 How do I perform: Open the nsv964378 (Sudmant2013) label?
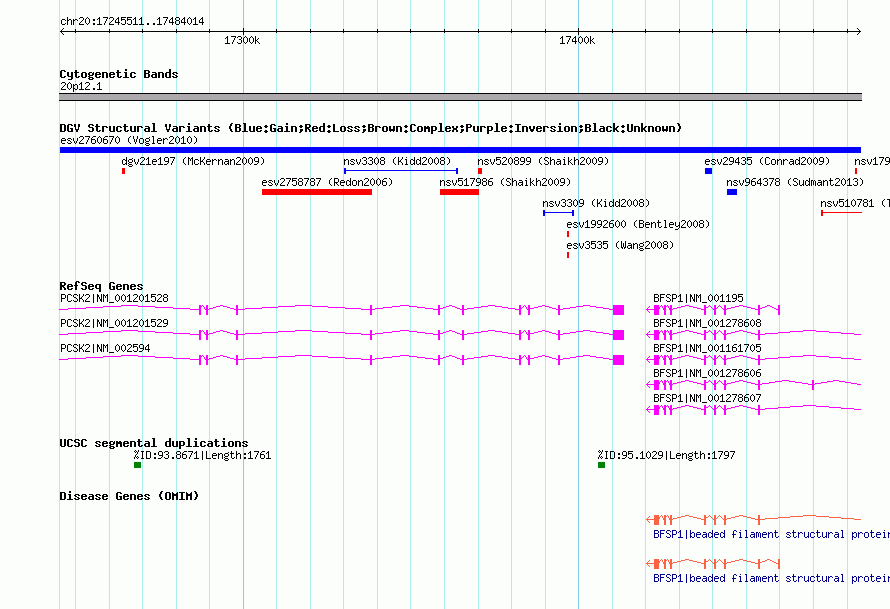[795, 182]
